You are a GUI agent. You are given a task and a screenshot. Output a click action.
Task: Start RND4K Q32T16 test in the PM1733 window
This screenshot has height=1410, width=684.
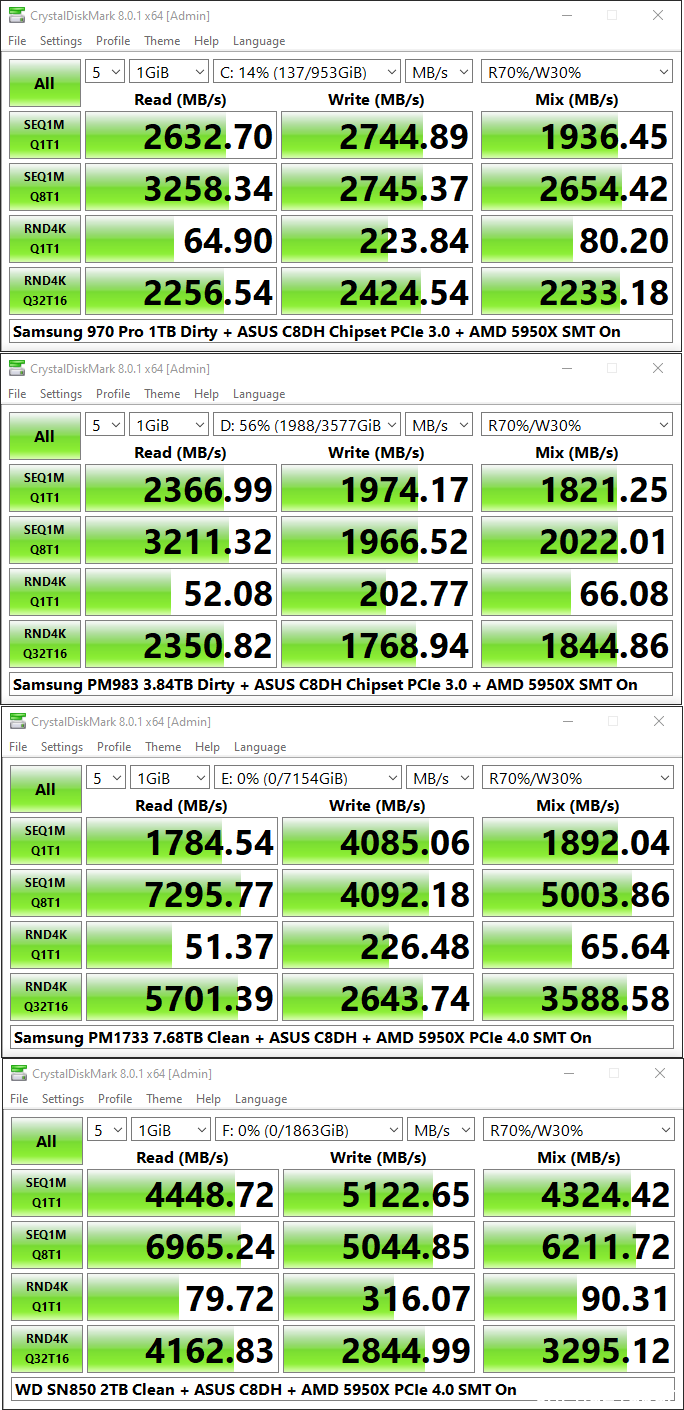pos(46,998)
